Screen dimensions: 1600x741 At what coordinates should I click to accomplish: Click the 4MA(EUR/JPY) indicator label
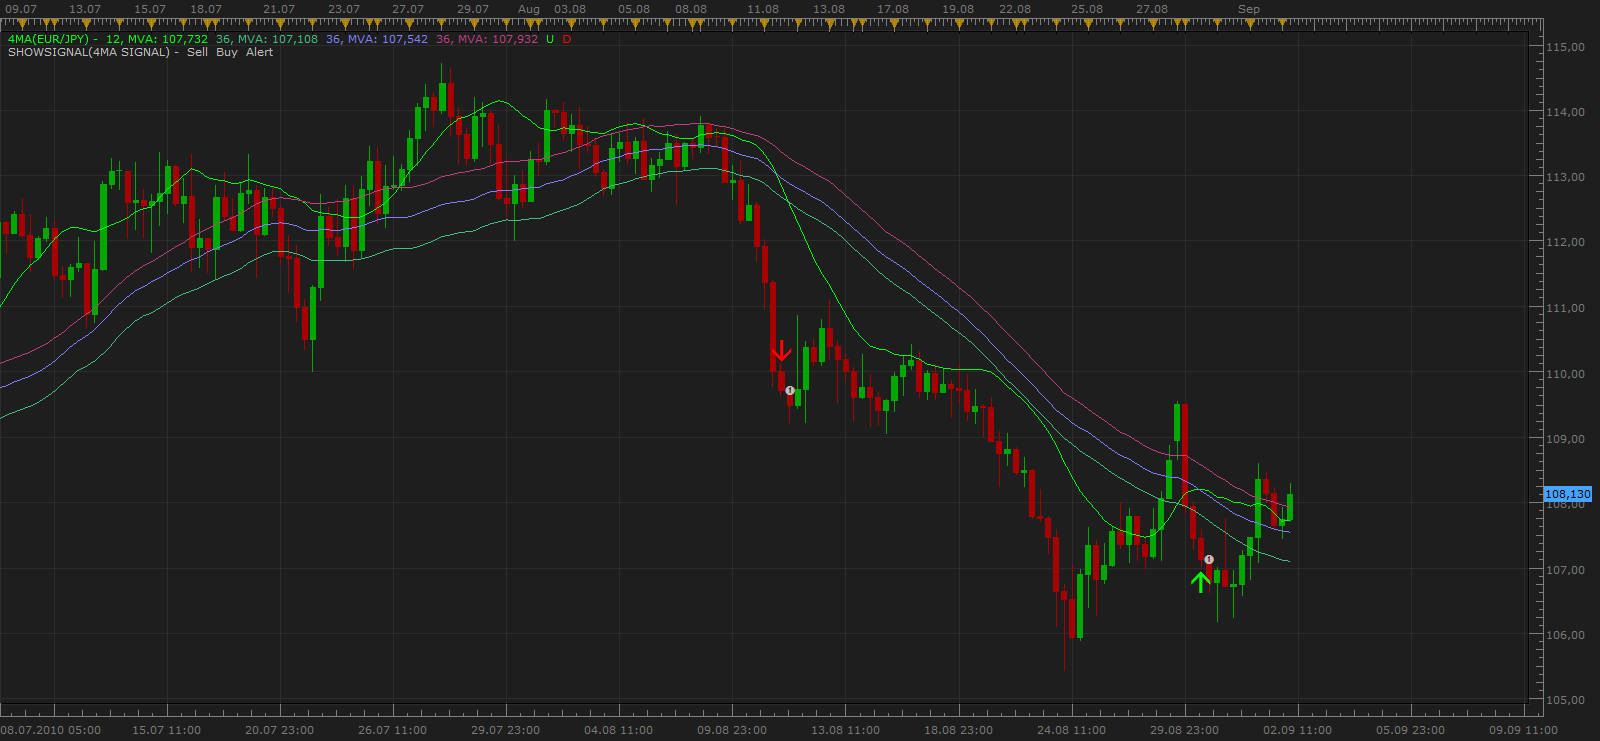tap(48, 39)
